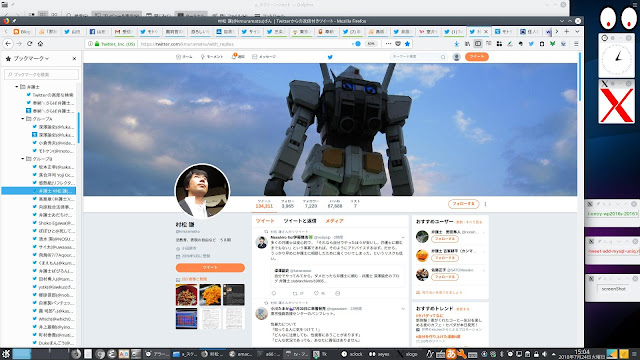Open Twitter モーメント nav item
The height and width of the screenshot is (360, 640).
212,57
